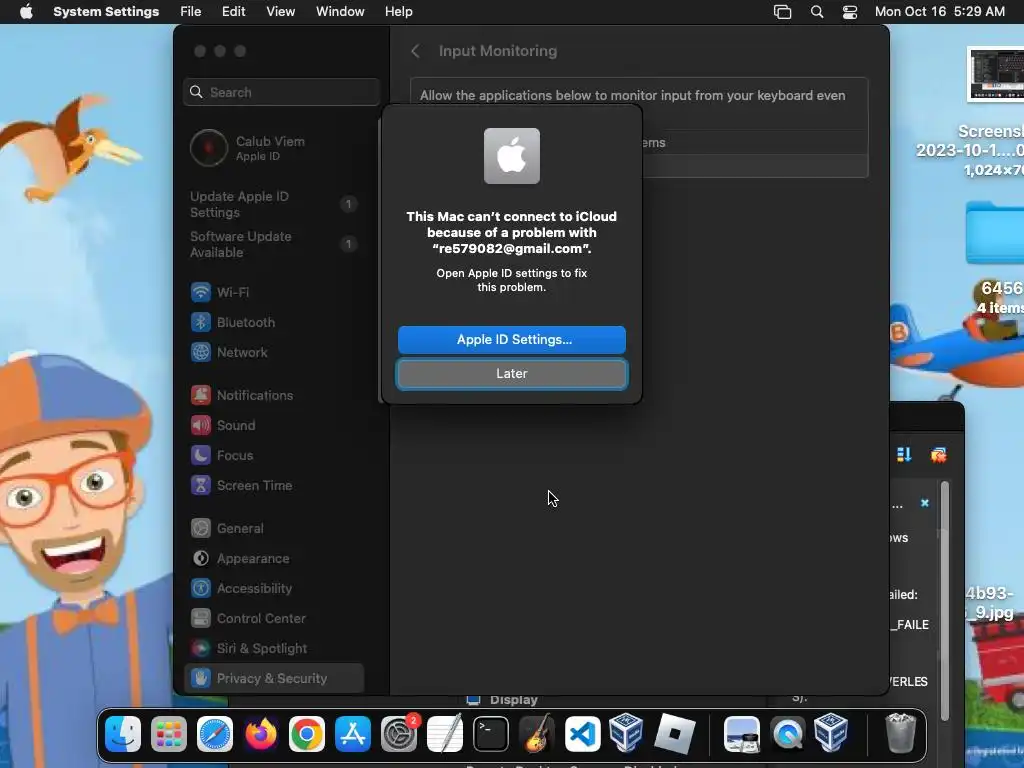This screenshot has width=1024, height=768.
Task: Open Spotlight search in the menu bar
Action: [x=817, y=12]
